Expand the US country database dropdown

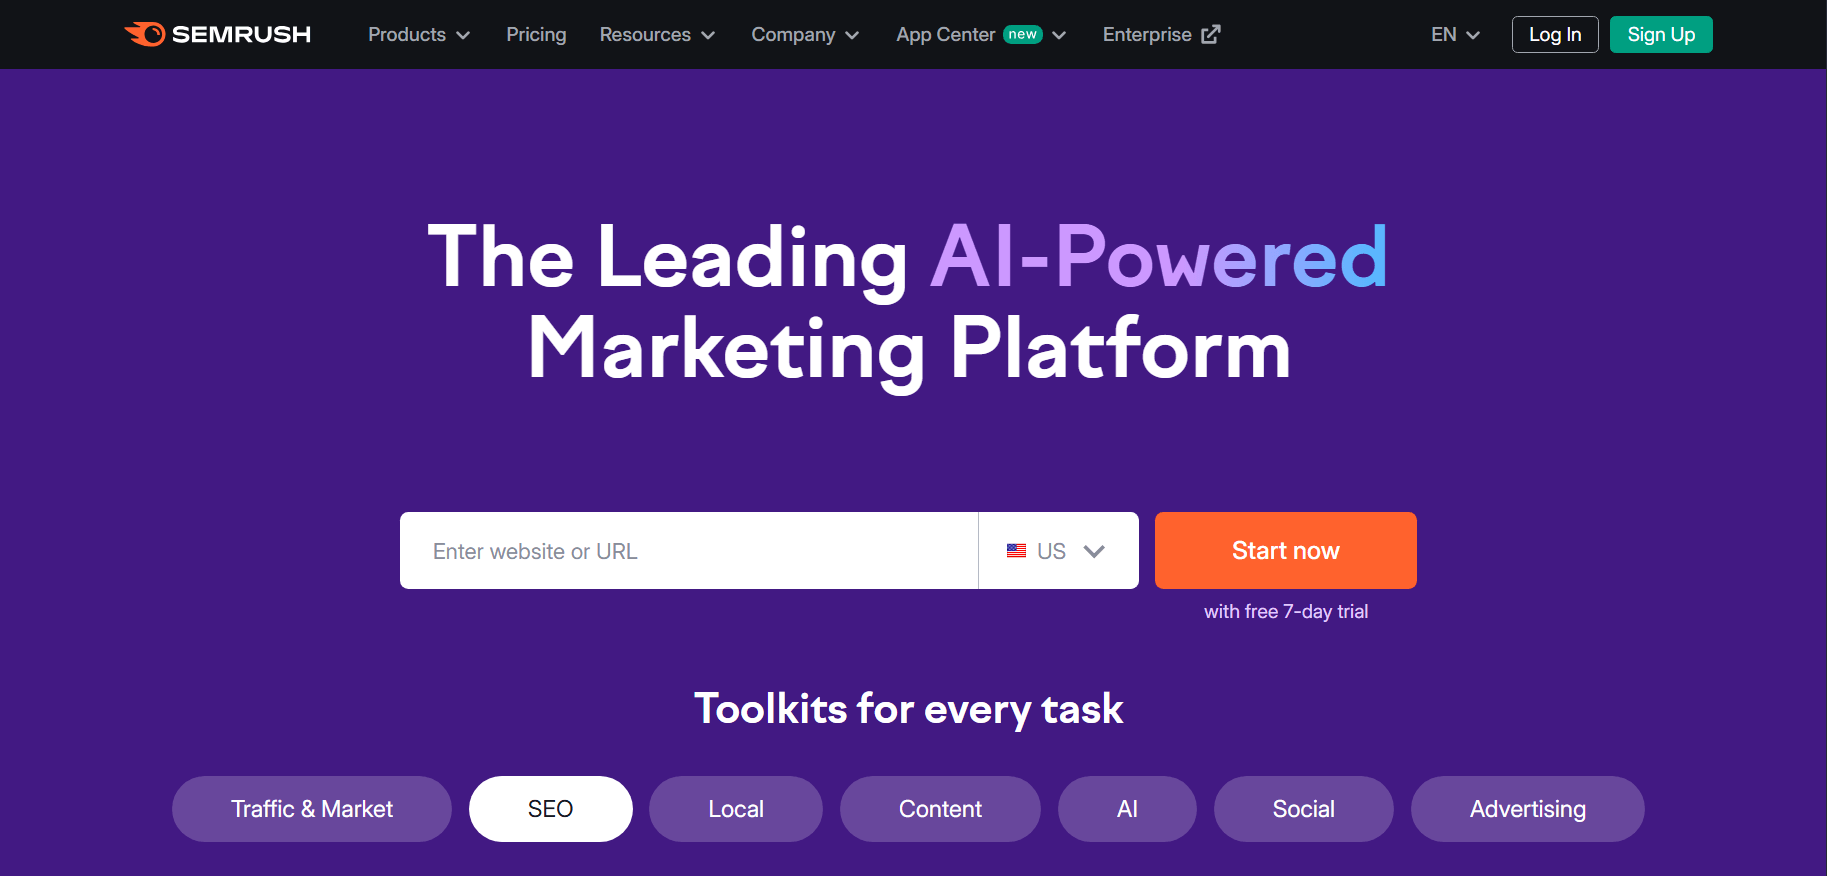pos(1058,551)
